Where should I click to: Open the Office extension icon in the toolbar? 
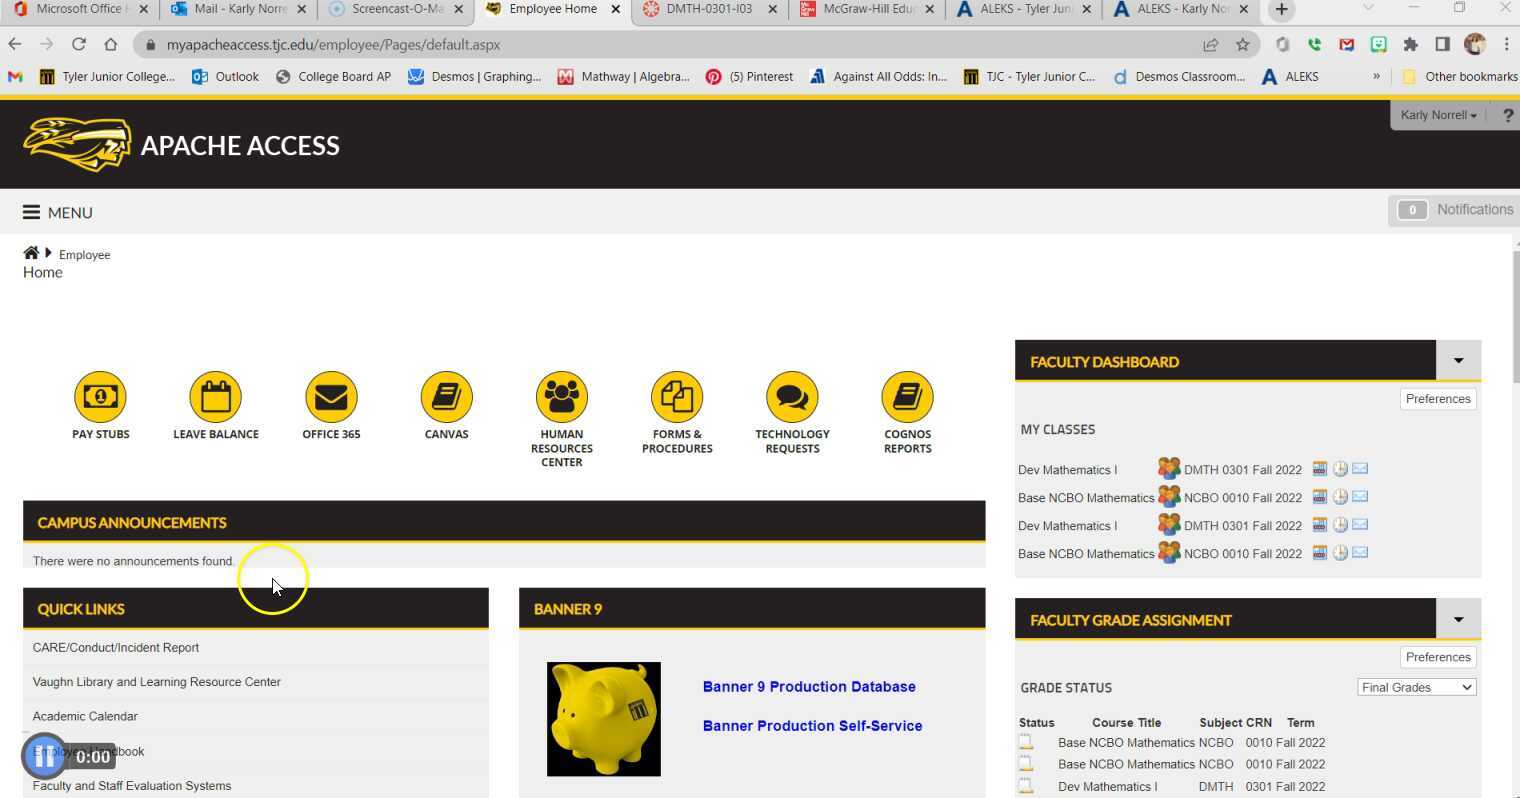[x=1283, y=44]
